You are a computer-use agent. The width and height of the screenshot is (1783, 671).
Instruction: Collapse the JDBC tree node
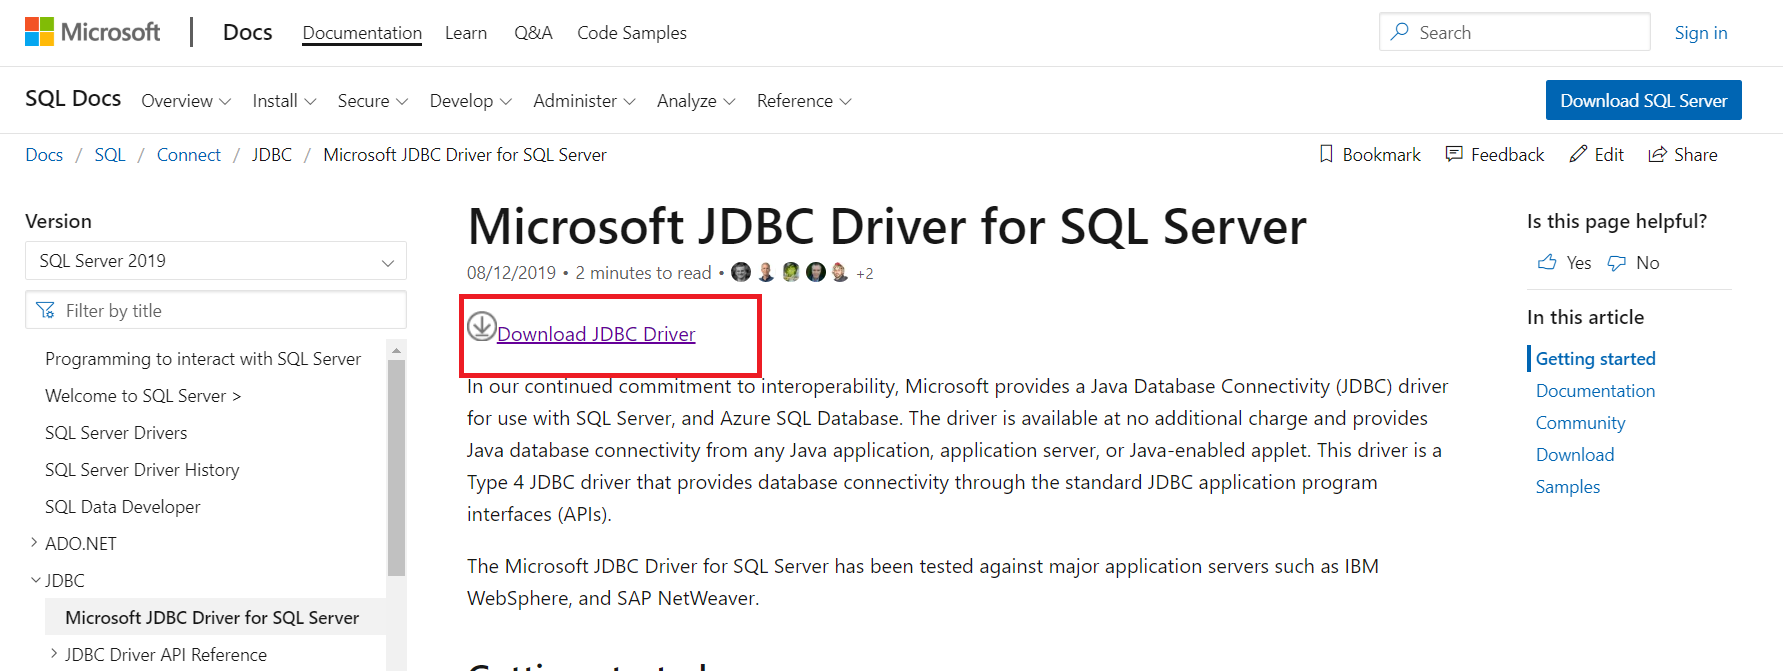(x=36, y=580)
